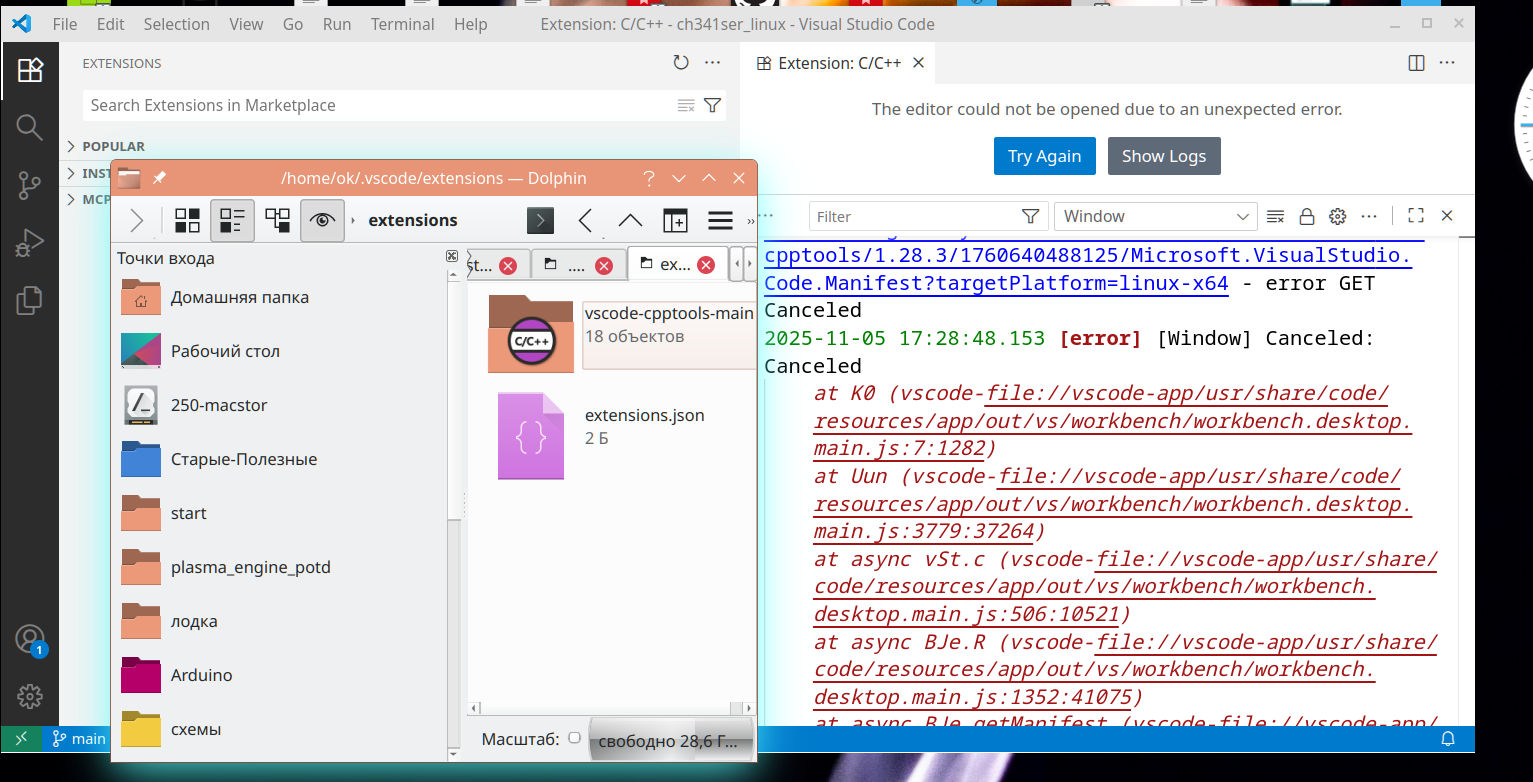Open the Terminal menu
This screenshot has height=782, width=1533.
tap(401, 24)
